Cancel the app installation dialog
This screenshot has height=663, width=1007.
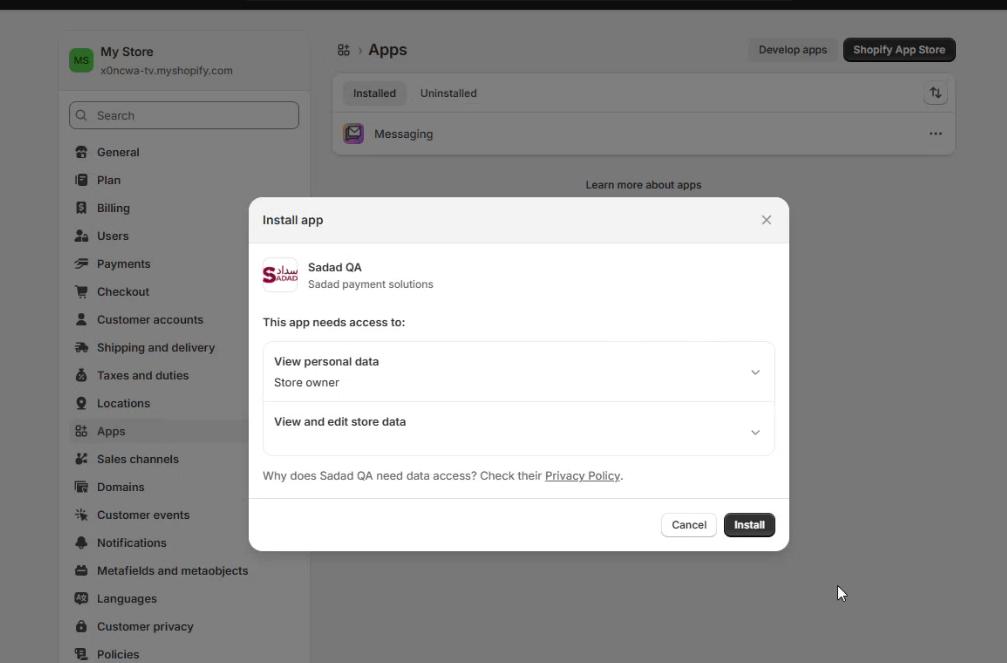[x=688, y=525]
